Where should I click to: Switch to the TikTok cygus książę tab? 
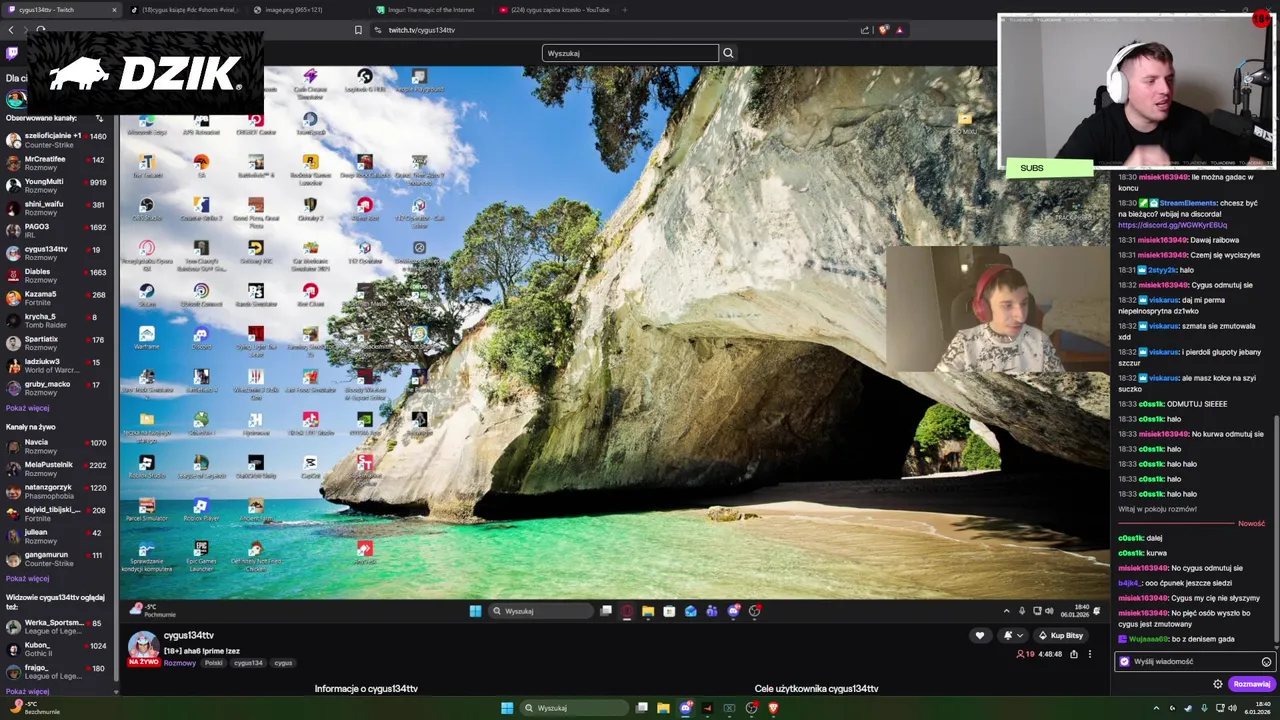185,10
